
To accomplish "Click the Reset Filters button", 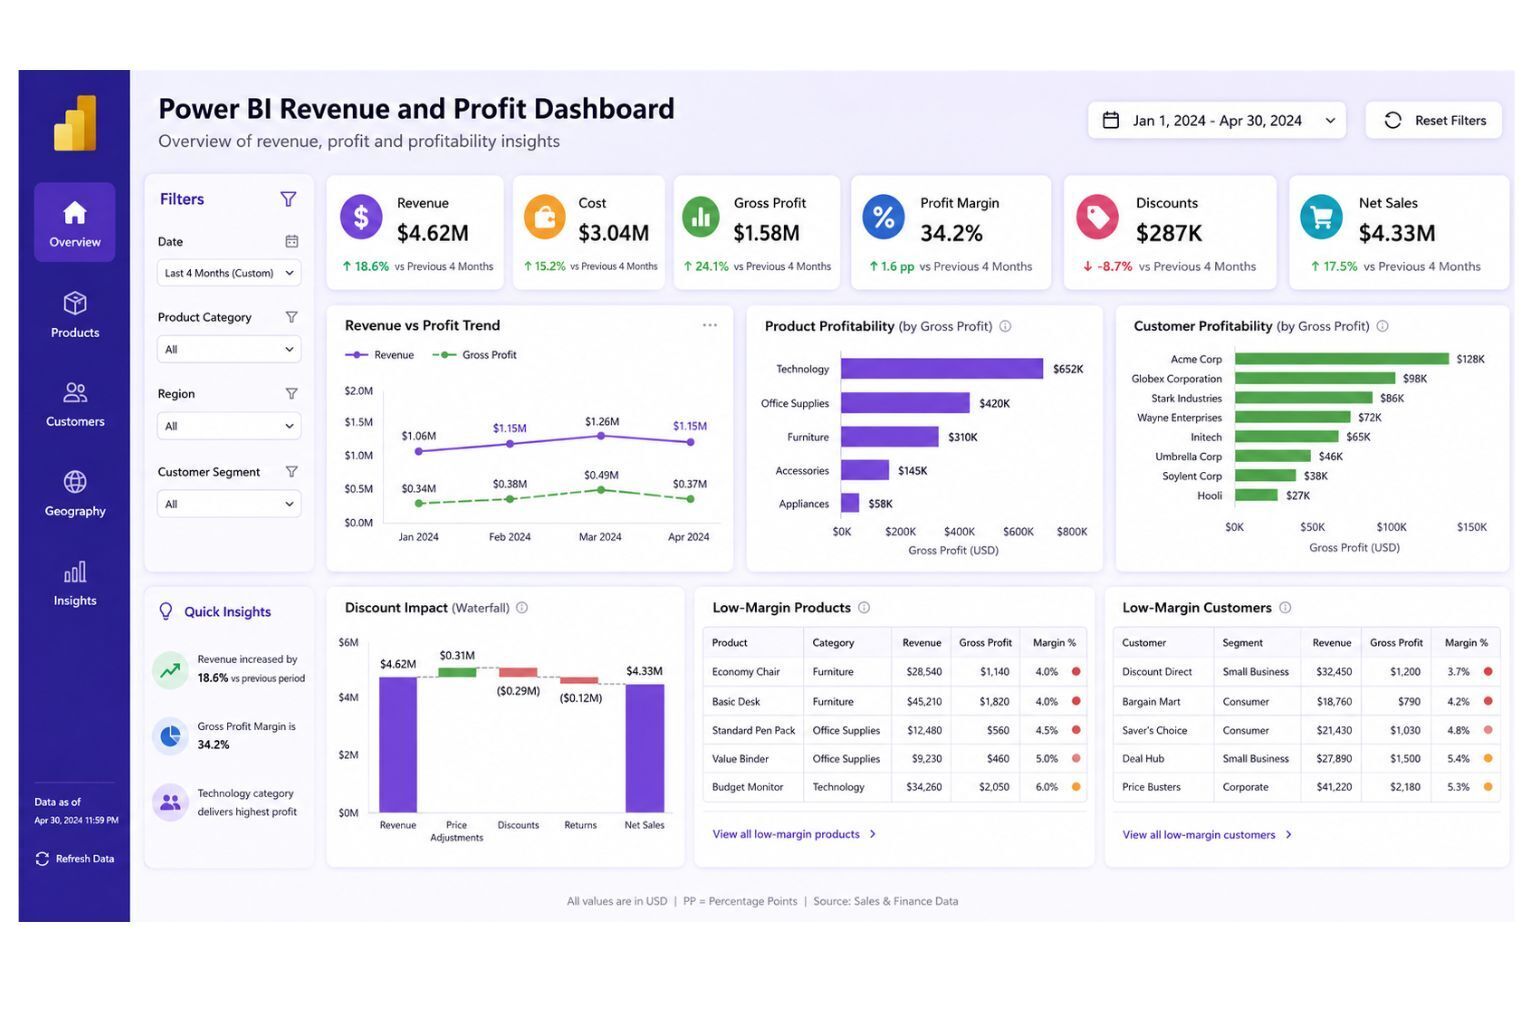I will pyautogui.click(x=1434, y=121).
